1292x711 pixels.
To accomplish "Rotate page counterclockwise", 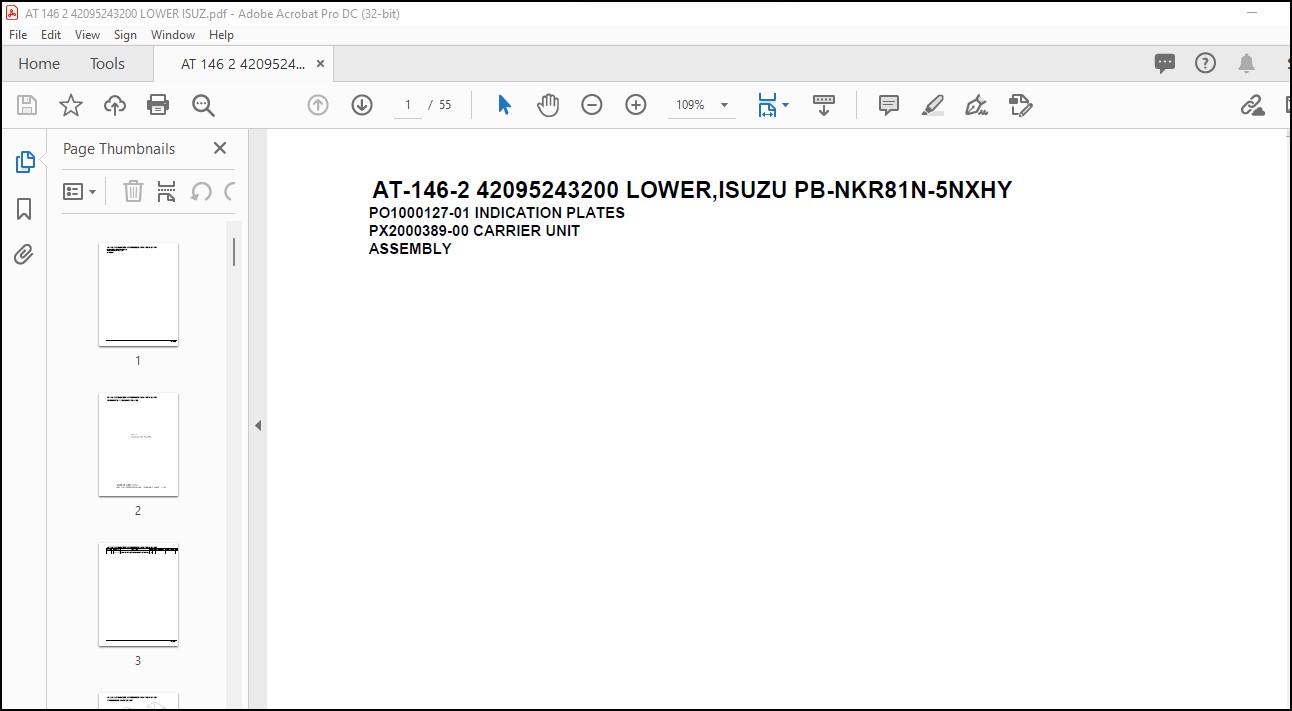I will (201, 191).
